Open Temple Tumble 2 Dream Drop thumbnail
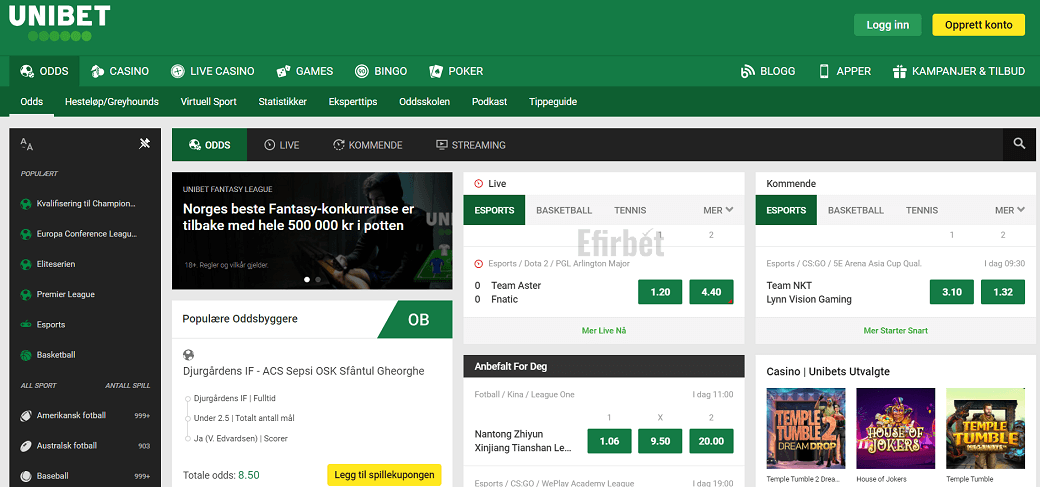Viewport: 1040px width, 487px height. 806,427
